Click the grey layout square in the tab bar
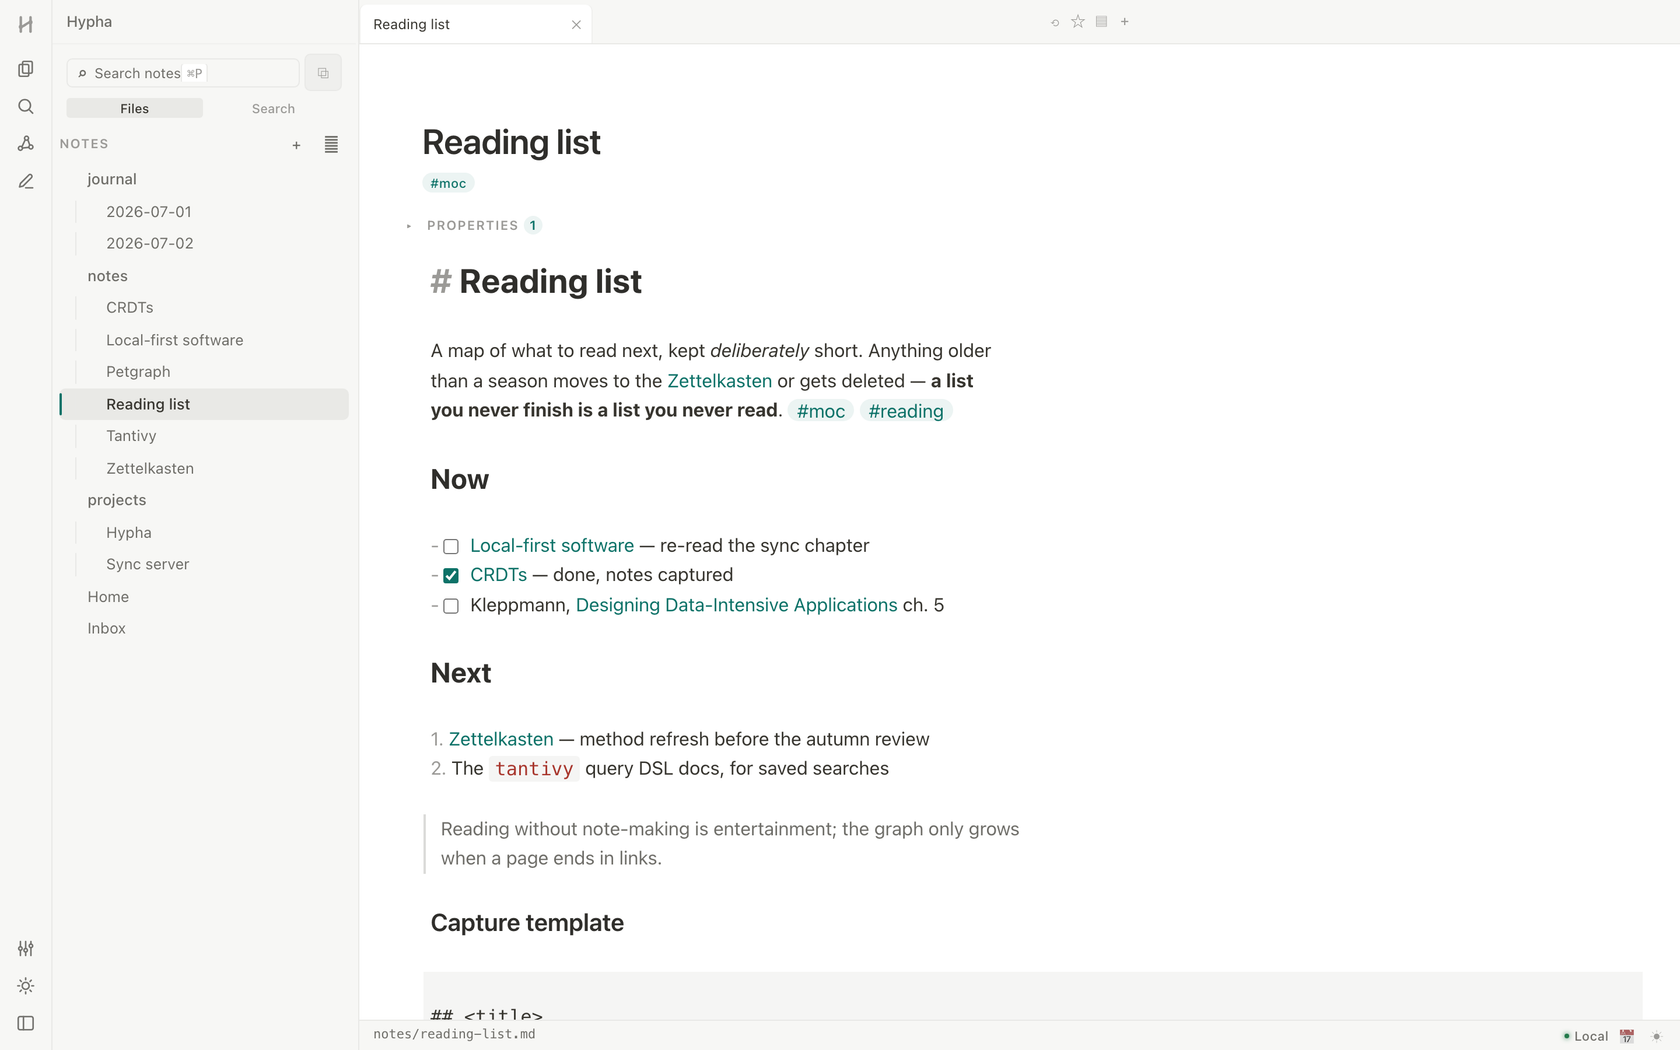The height and width of the screenshot is (1050, 1680). tap(1101, 21)
